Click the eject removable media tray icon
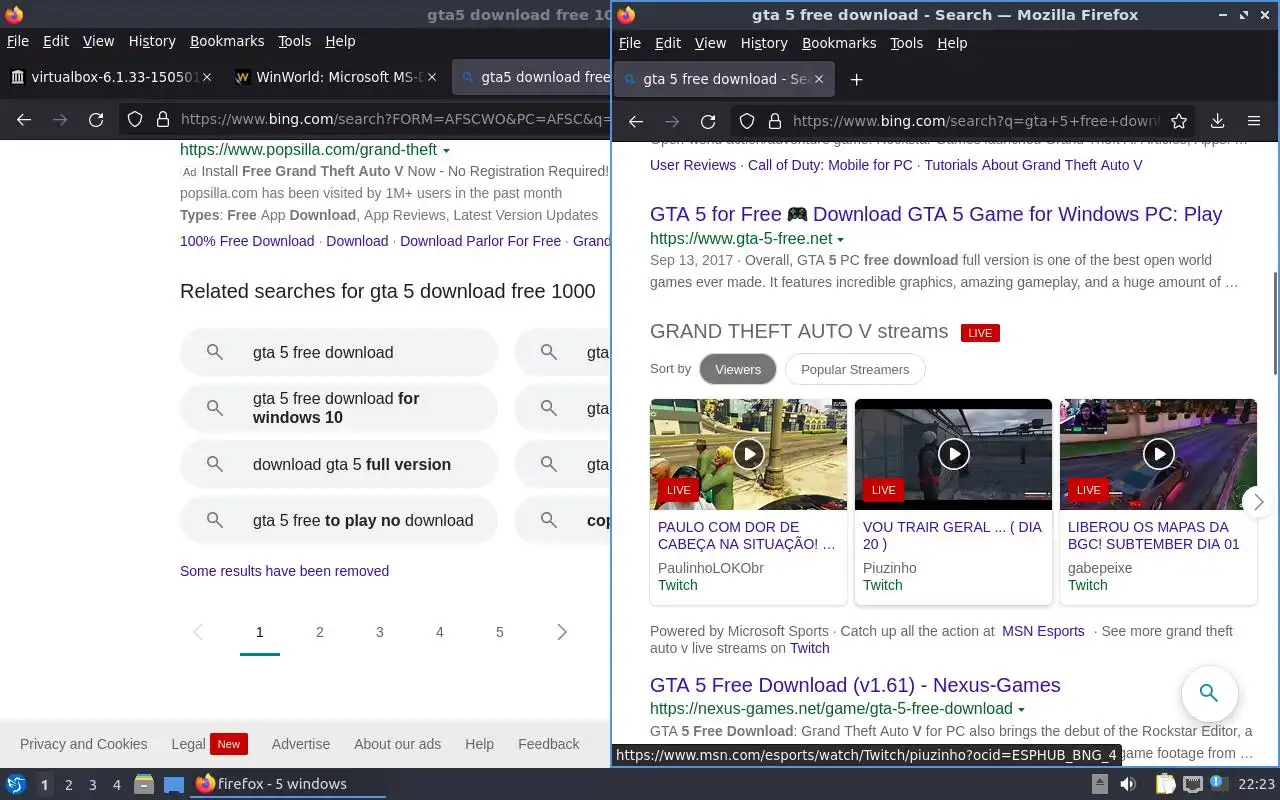Screen dimensions: 1280x800 1100,784
